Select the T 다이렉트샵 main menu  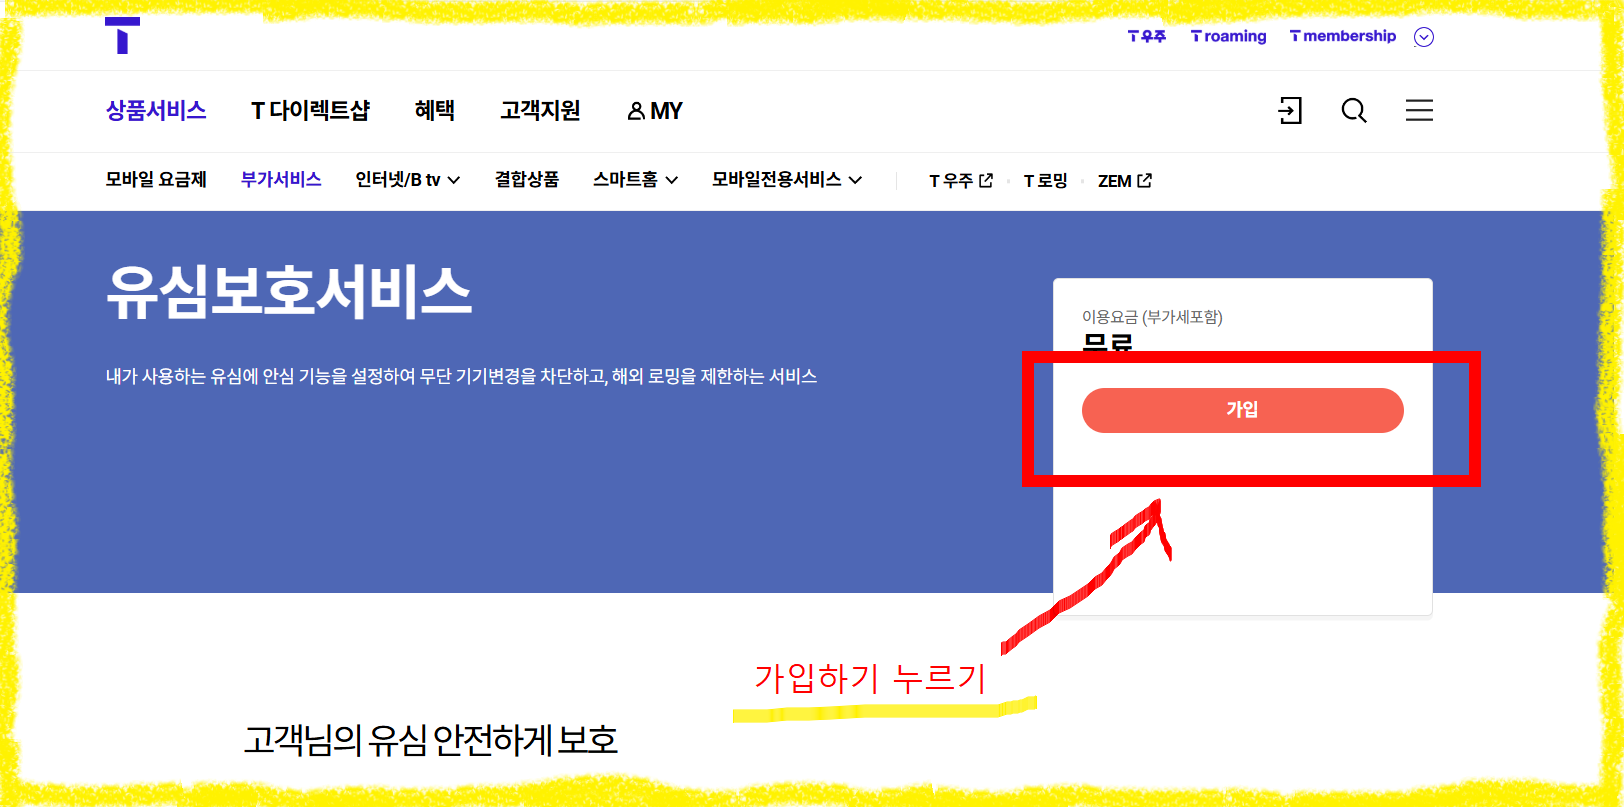coord(310,110)
